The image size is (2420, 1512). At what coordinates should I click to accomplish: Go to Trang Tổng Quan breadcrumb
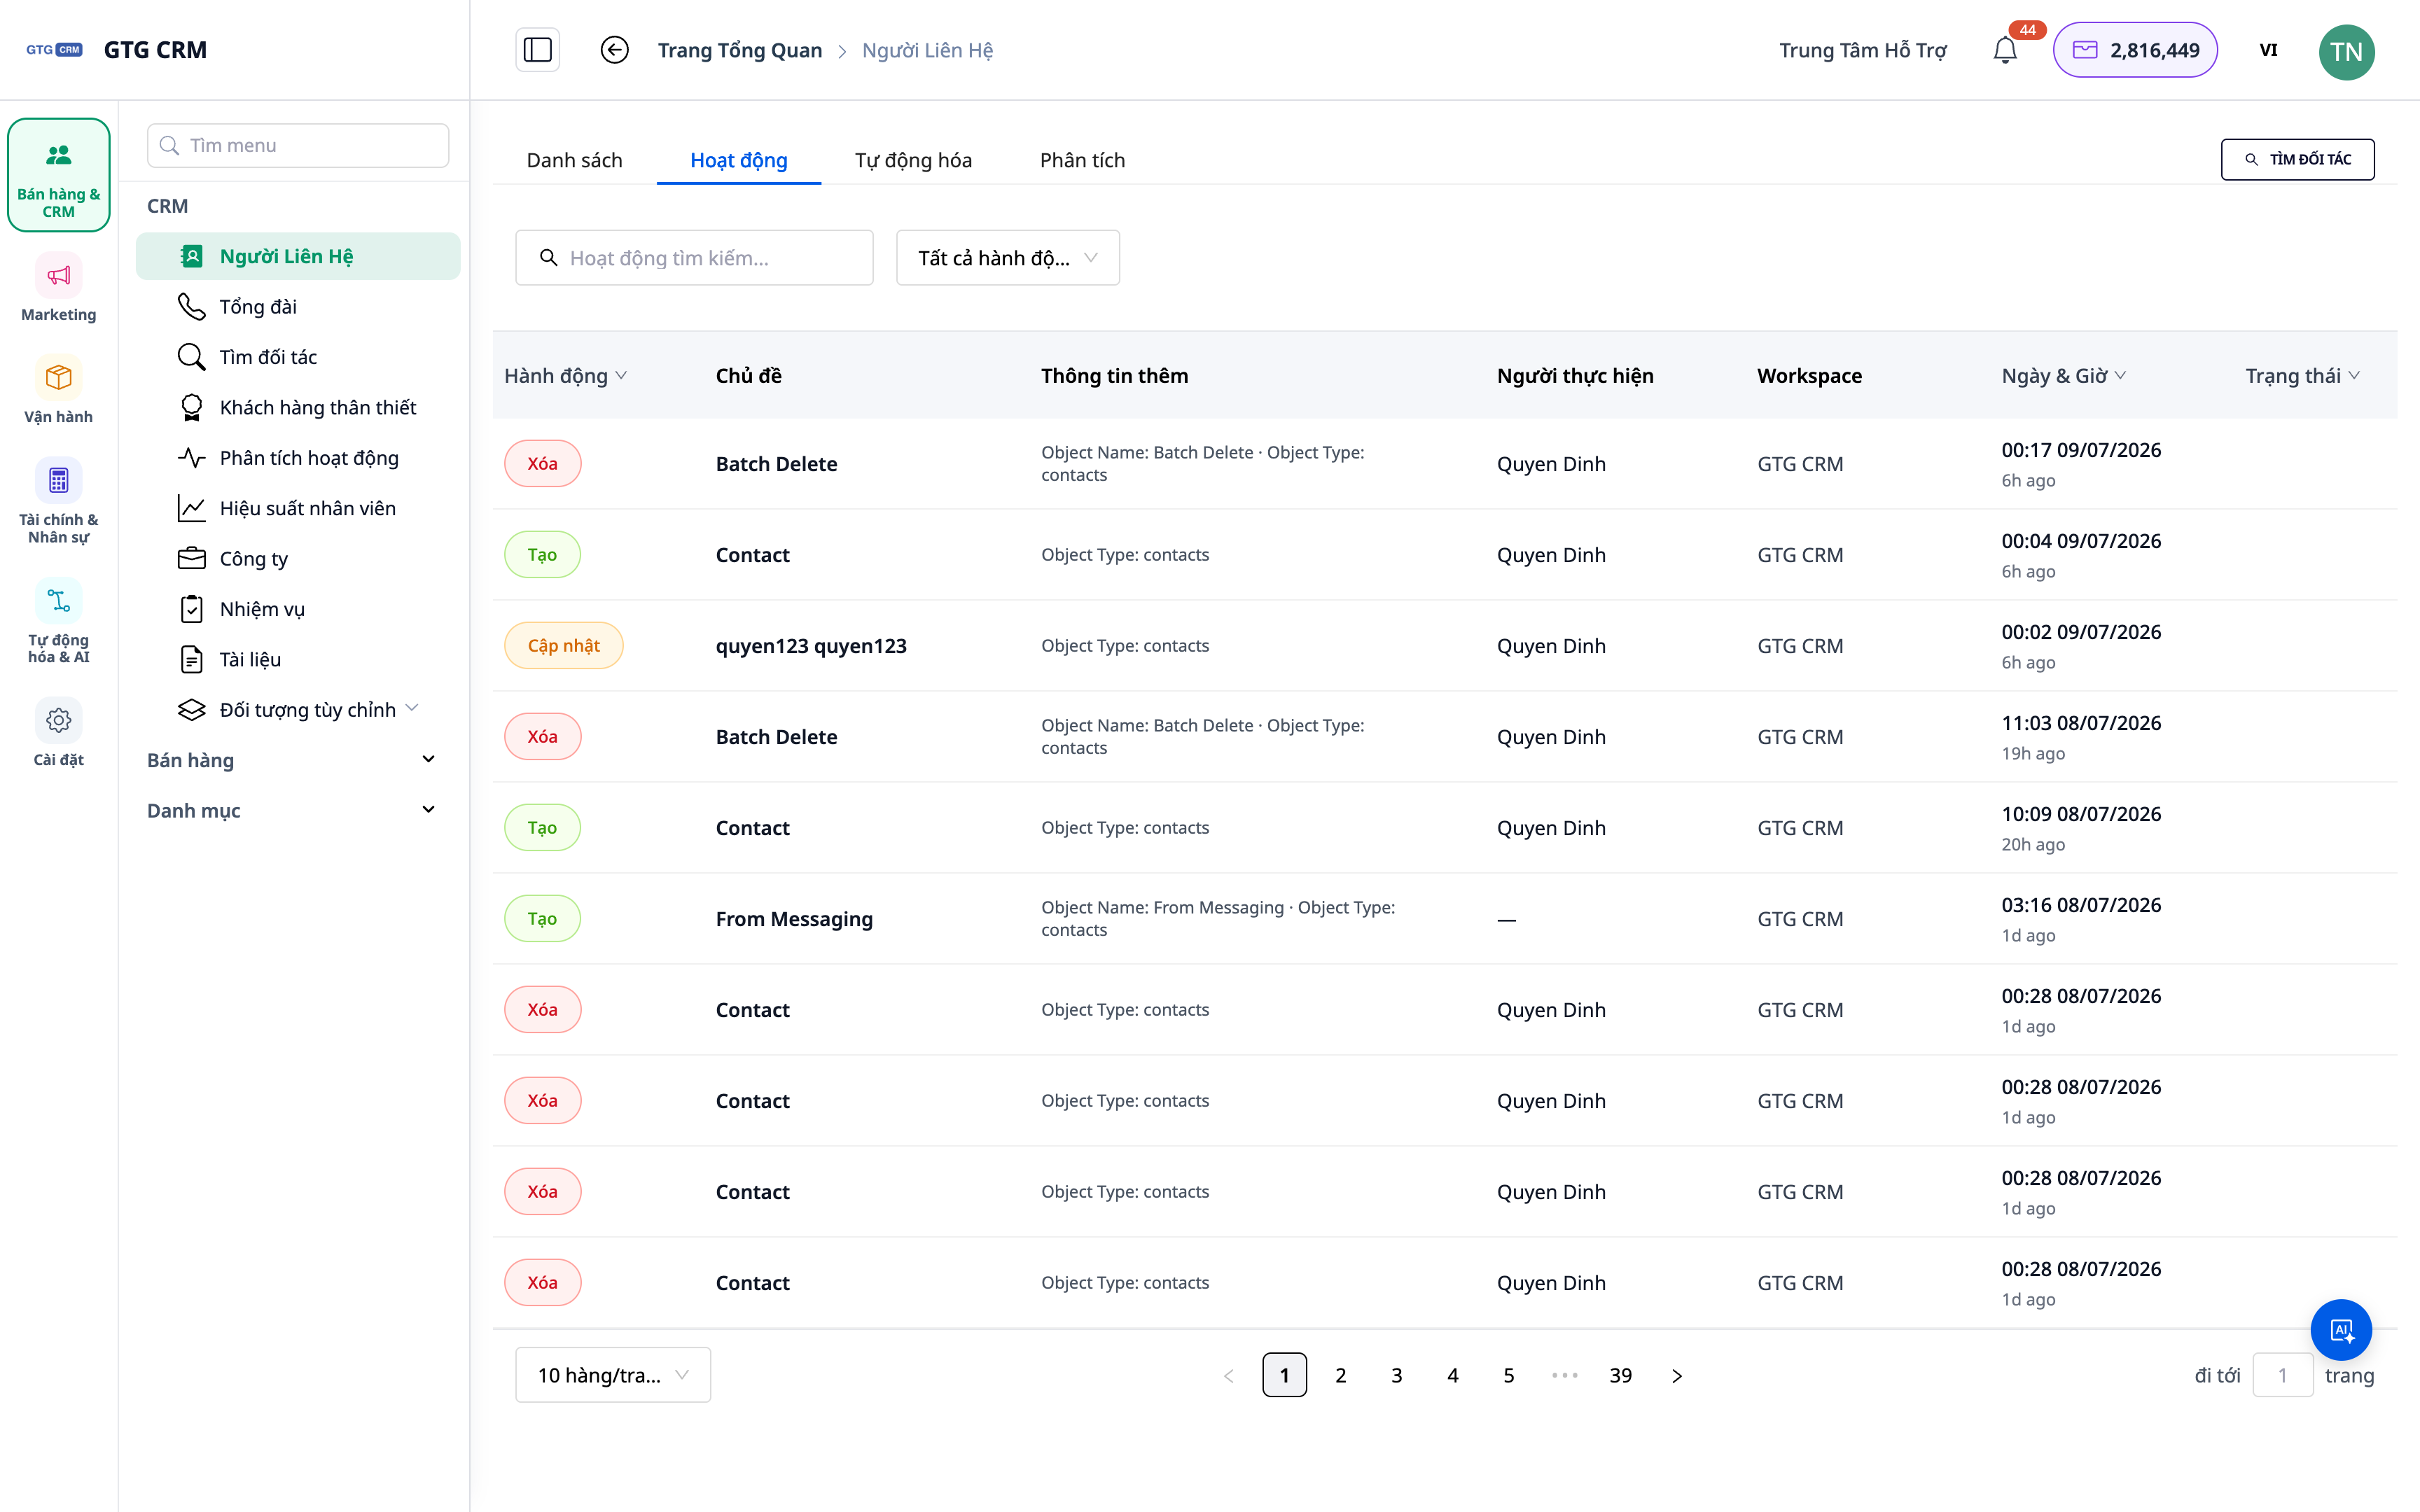(x=740, y=50)
